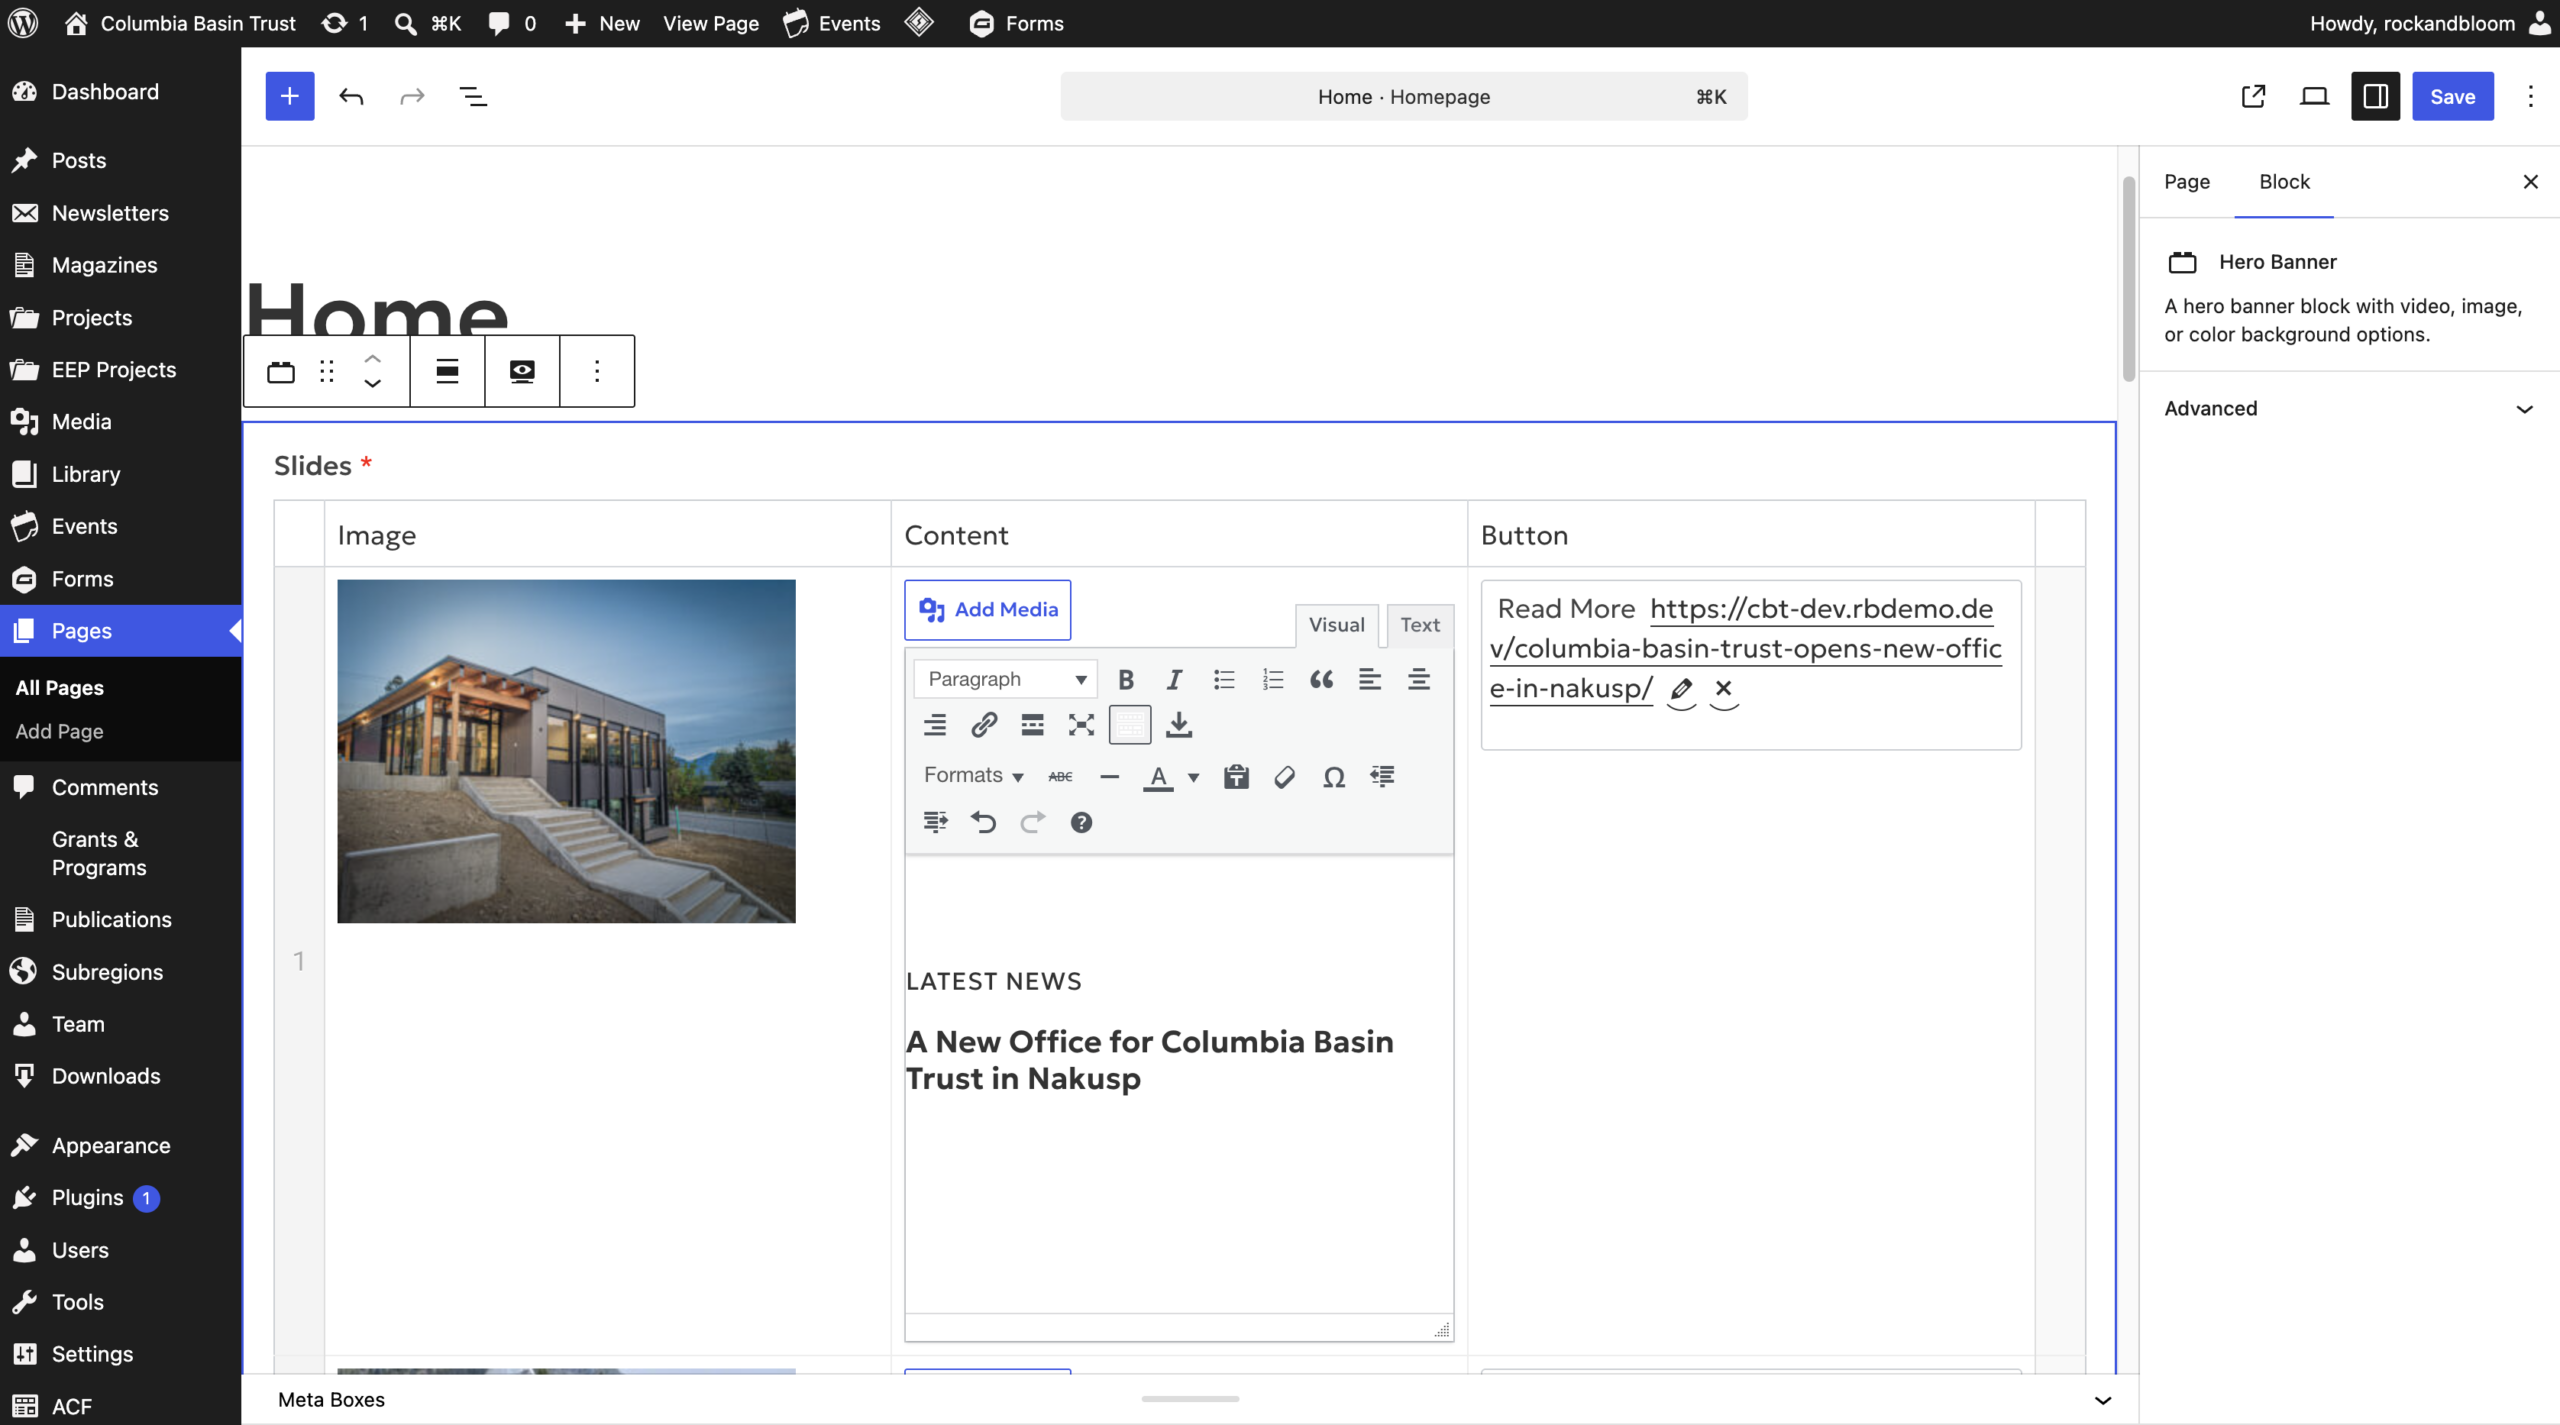Move the Hero Banner block up
The width and height of the screenshot is (2560, 1425).
pyautogui.click(x=373, y=359)
